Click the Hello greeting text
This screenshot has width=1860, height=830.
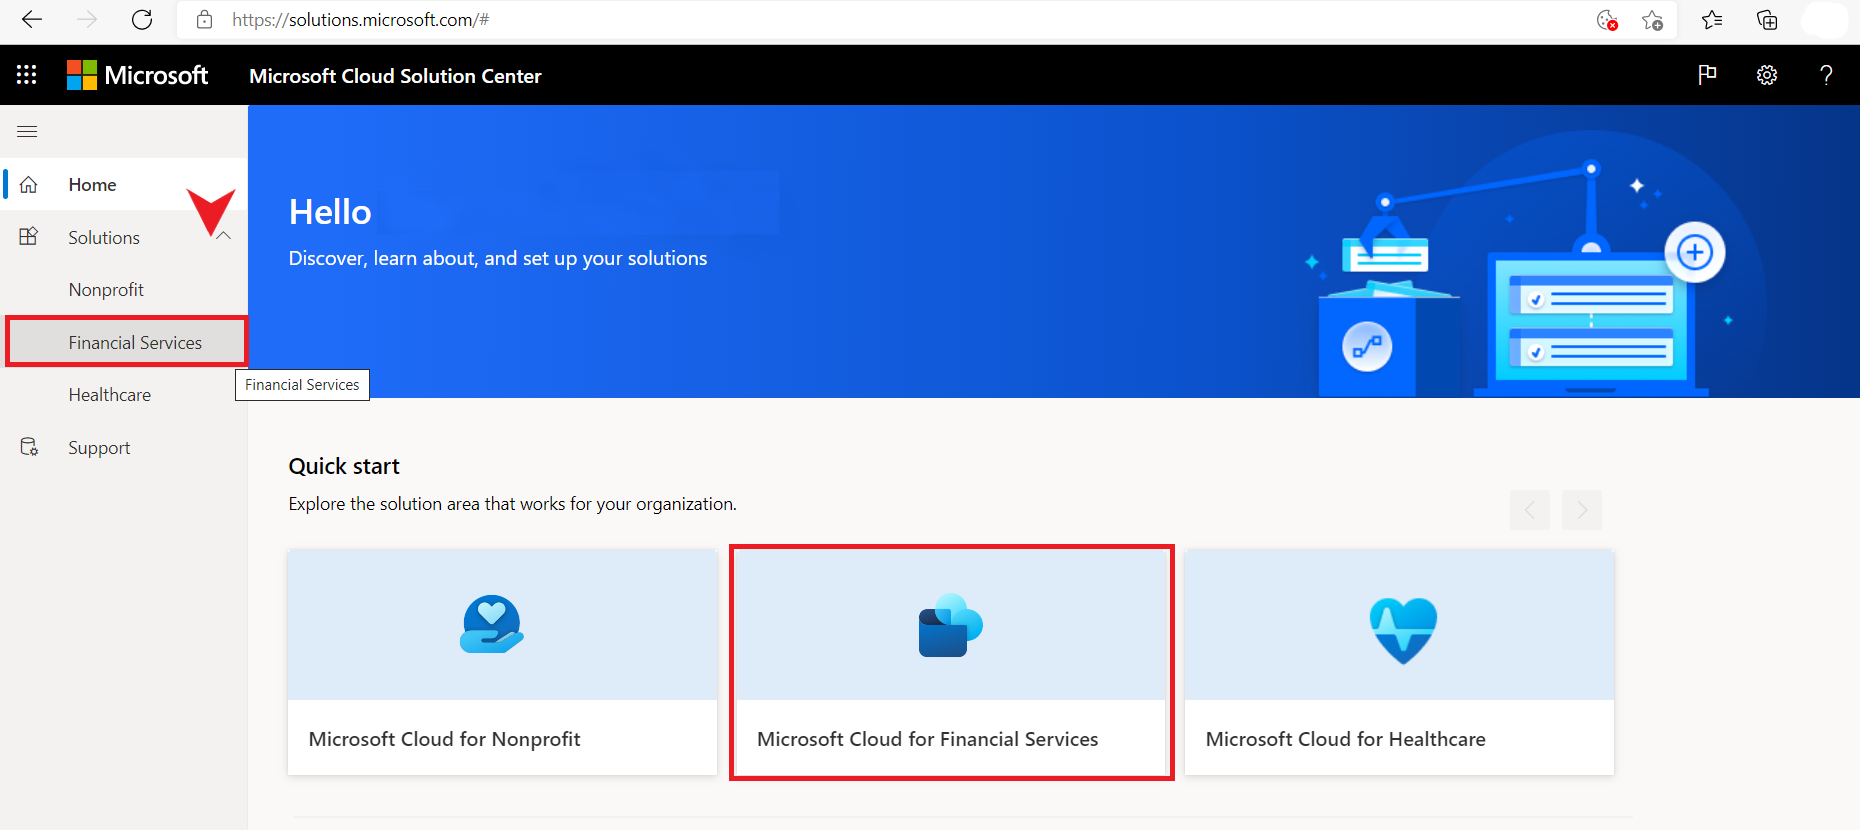pyautogui.click(x=330, y=212)
